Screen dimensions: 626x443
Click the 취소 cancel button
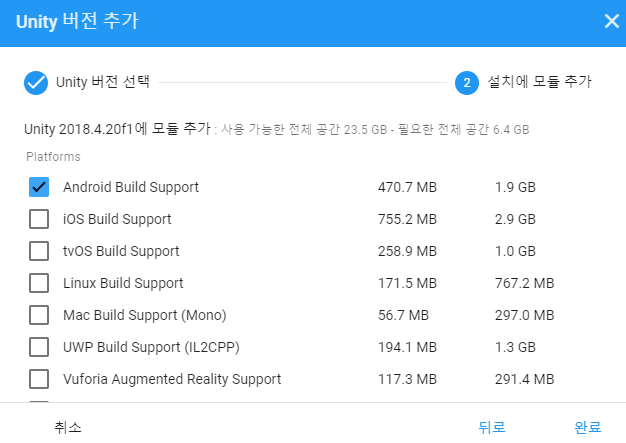tap(68, 427)
